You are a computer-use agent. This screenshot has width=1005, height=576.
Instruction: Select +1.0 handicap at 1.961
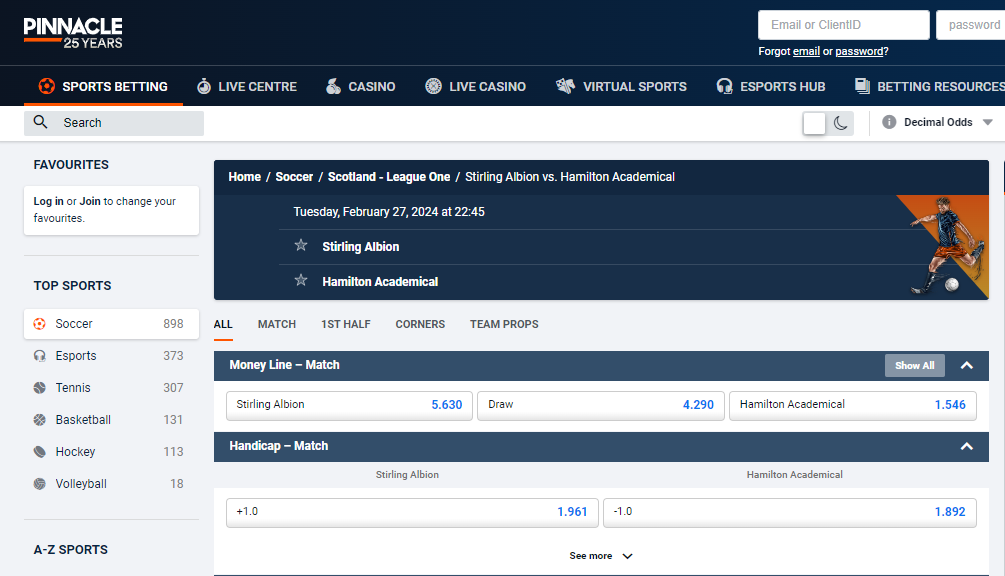coord(412,512)
